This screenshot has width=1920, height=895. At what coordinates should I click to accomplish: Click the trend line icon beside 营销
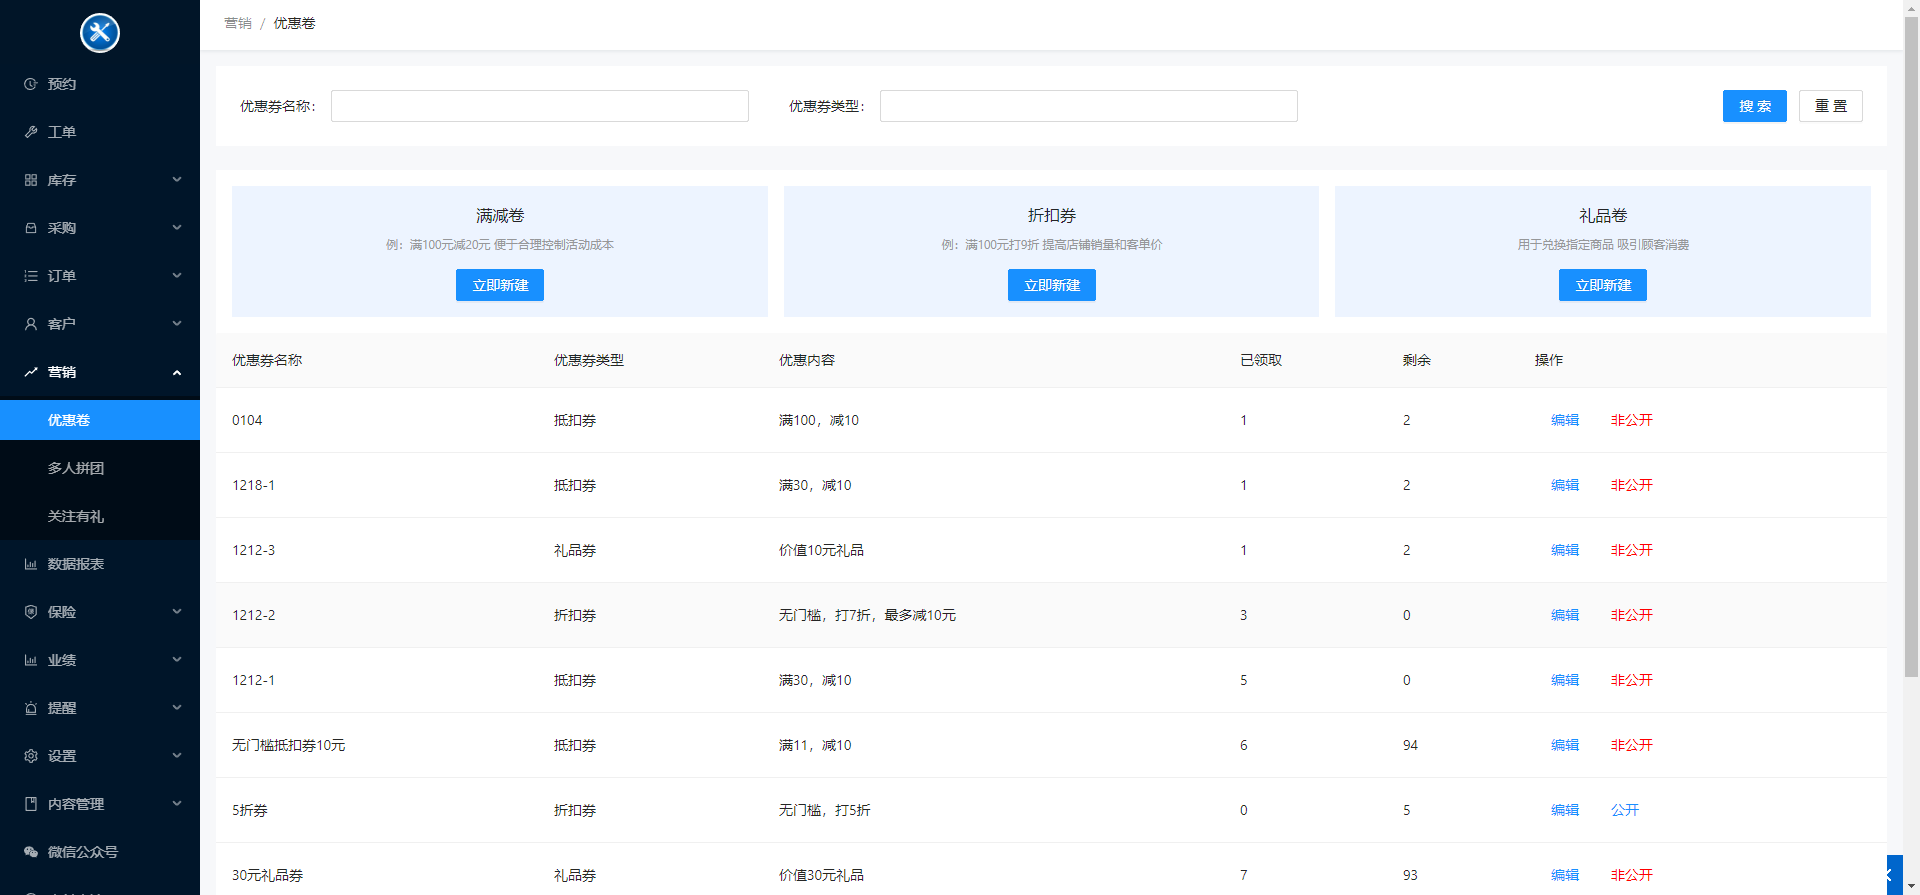click(x=31, y=372)
